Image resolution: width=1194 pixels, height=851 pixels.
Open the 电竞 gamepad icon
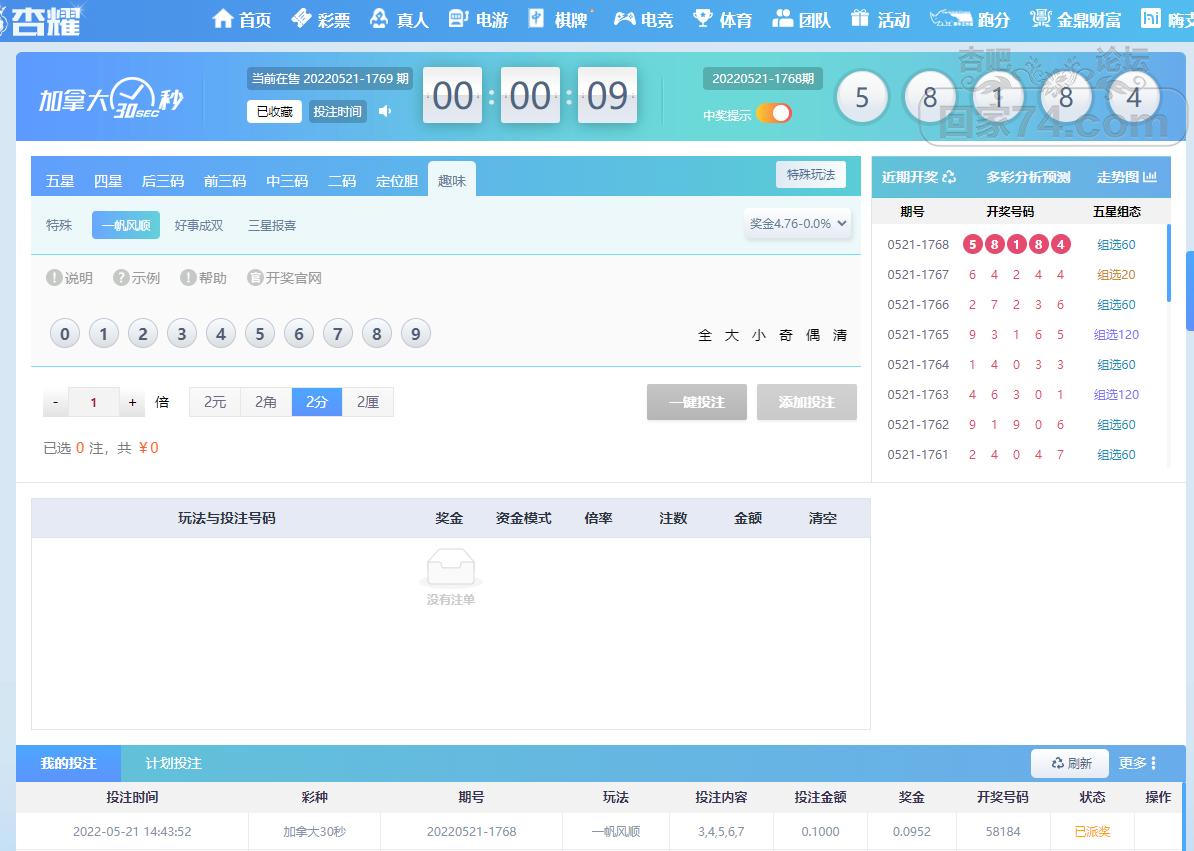click(624, 18)
